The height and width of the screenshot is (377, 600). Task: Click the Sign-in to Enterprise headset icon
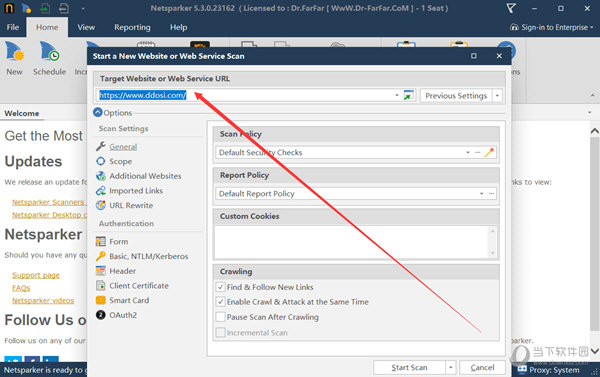(x=515, y=27)
